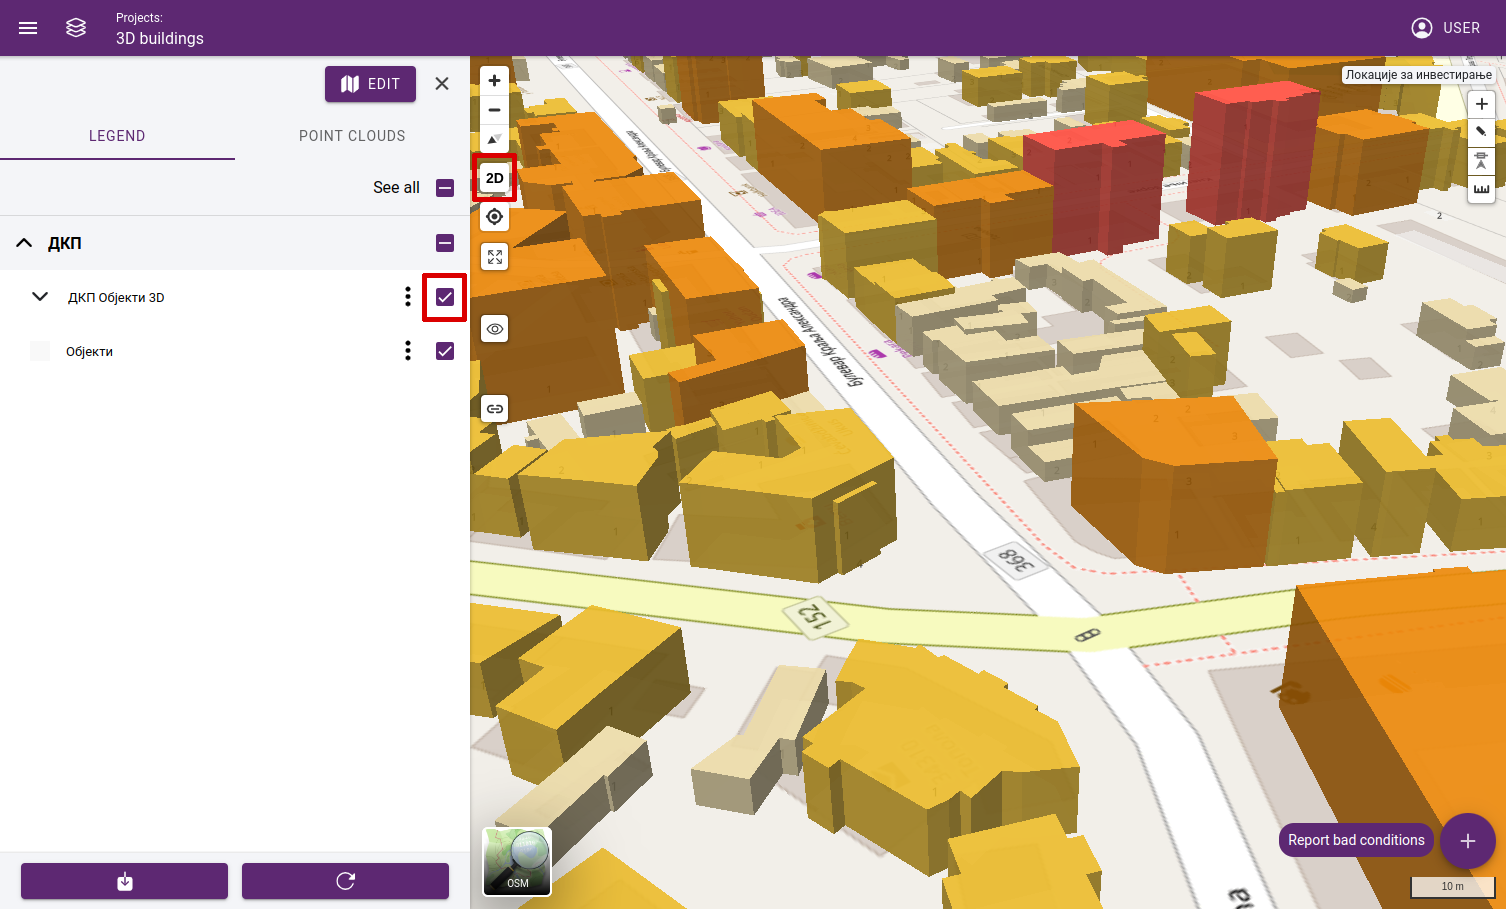1506x909 pixels.
Task: Toggle the See all checkbox
Action: pos(445,188)
